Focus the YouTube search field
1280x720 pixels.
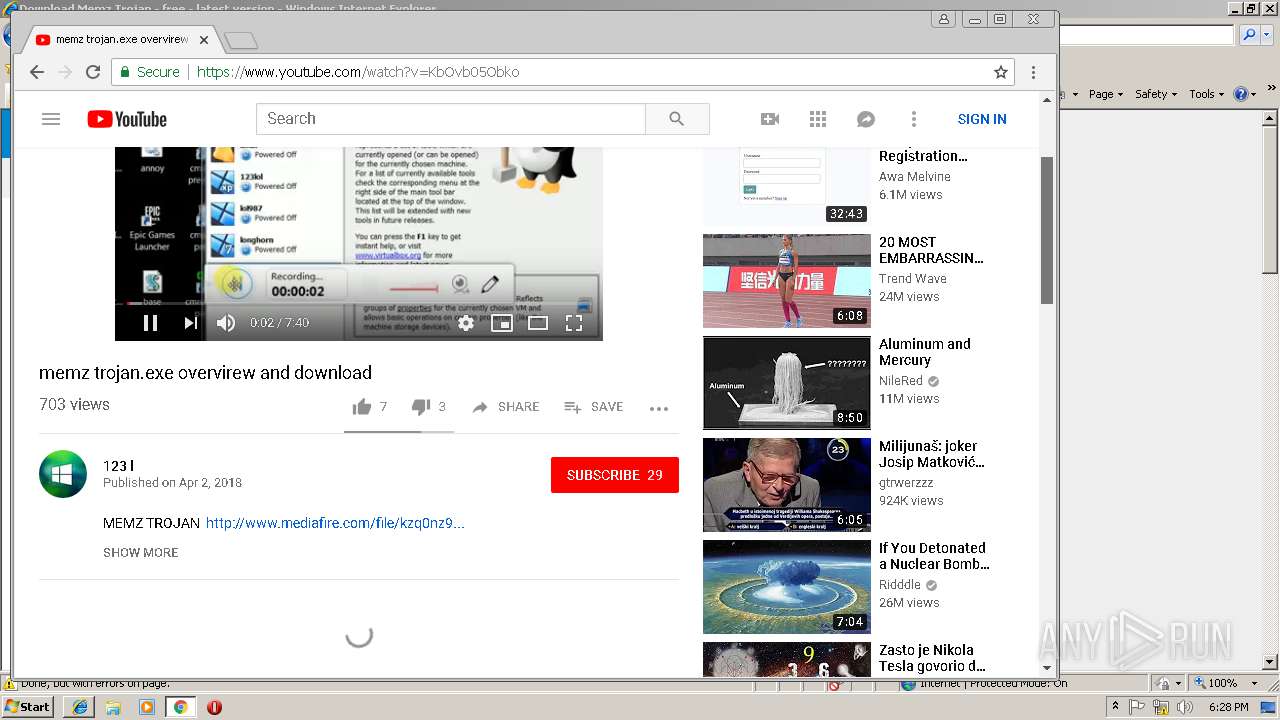coord(451,119)
